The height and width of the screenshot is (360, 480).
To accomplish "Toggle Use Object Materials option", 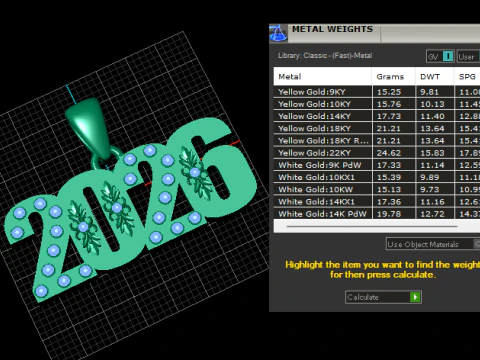I will point(433,244).
